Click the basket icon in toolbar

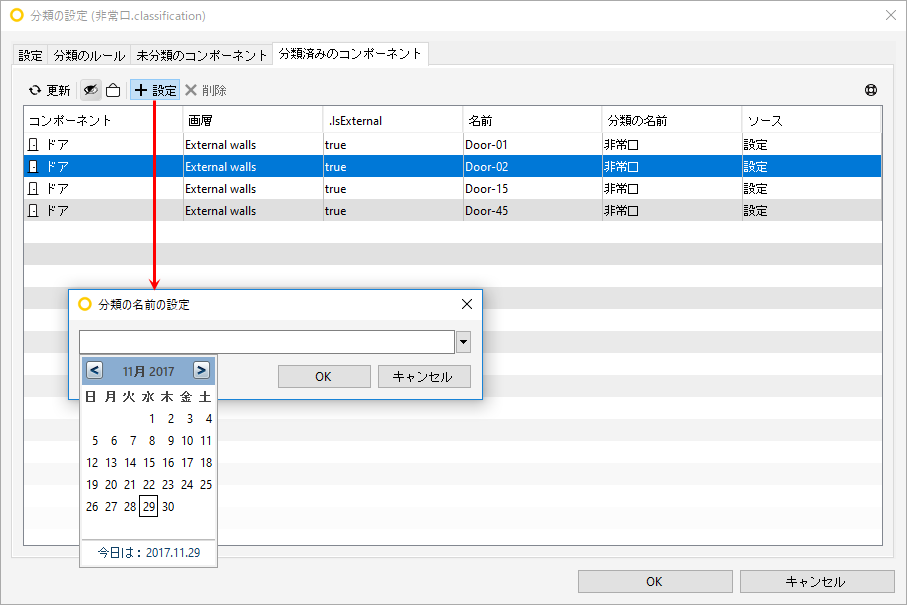coord(113,90)
